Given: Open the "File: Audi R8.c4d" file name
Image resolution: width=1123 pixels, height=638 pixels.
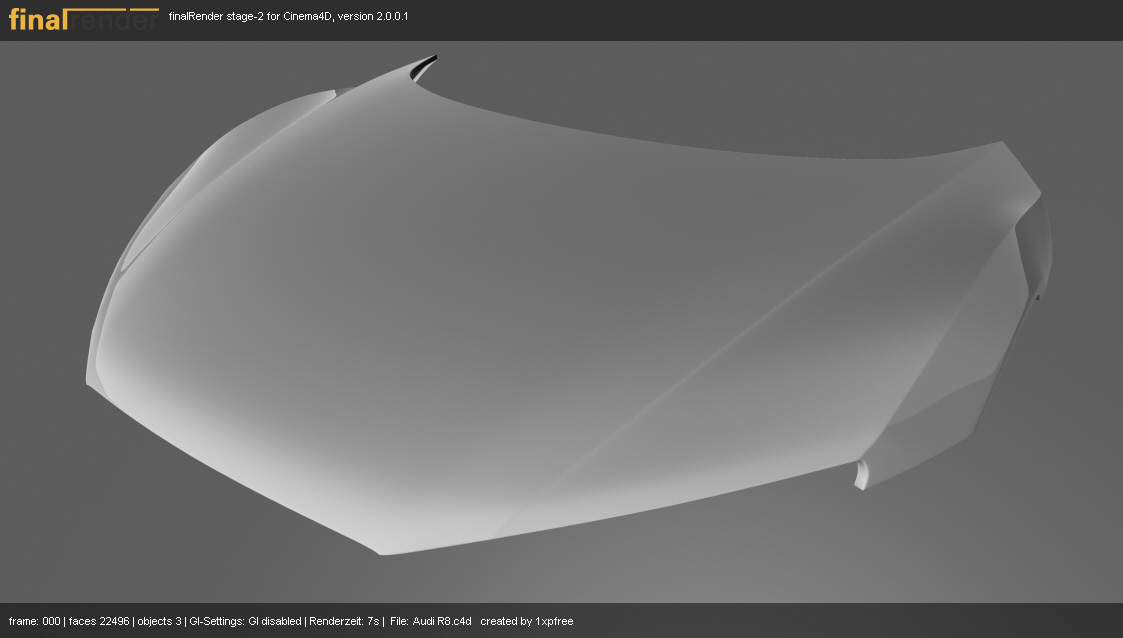Looking at the screenshot, I should click(430, 621).
